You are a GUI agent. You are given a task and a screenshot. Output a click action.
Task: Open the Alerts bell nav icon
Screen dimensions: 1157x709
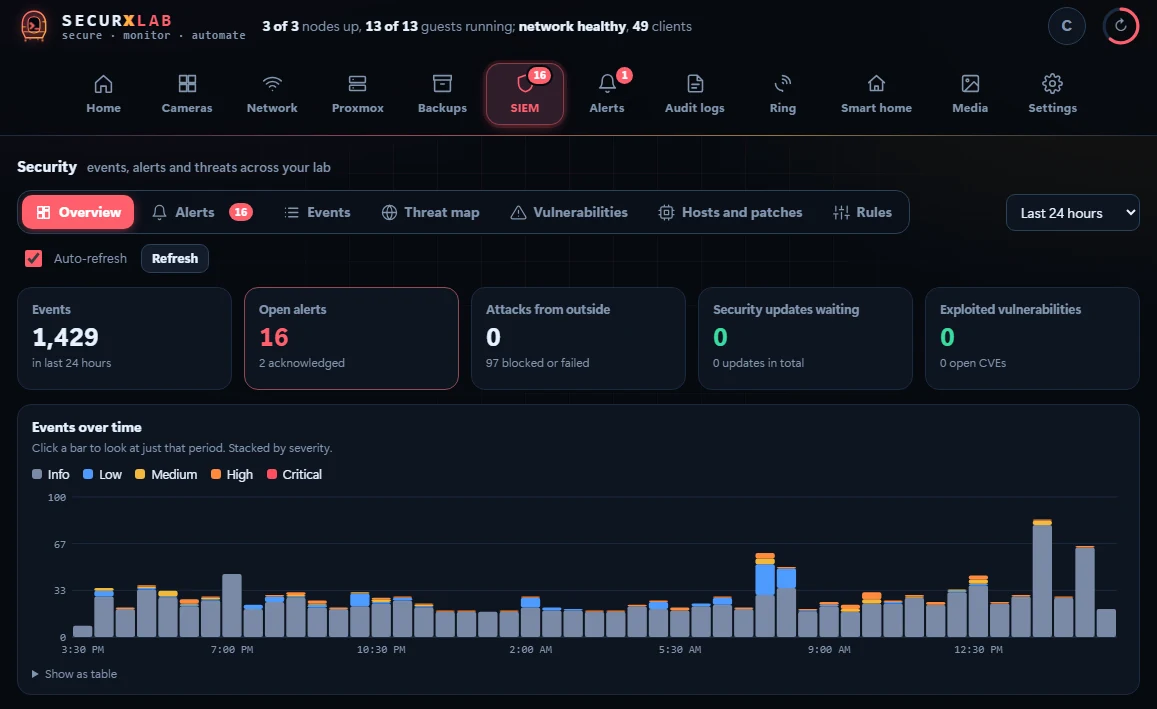(607, 83)
